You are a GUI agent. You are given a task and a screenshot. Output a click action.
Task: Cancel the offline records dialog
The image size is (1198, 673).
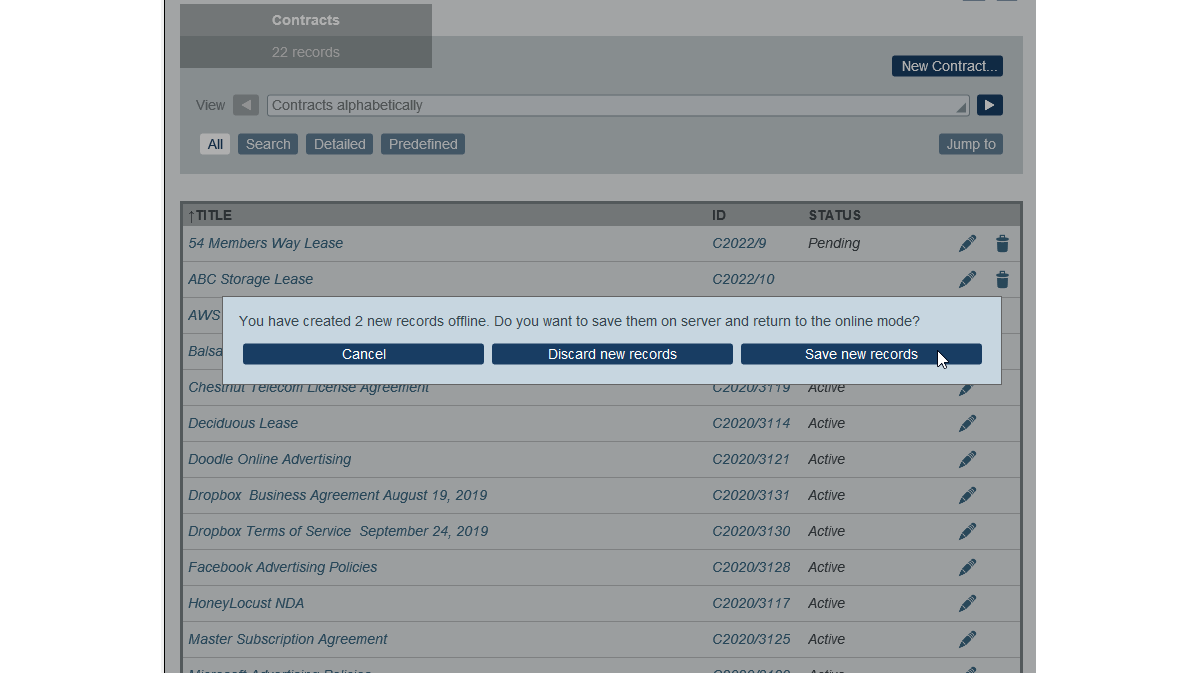tap(363, 354)
